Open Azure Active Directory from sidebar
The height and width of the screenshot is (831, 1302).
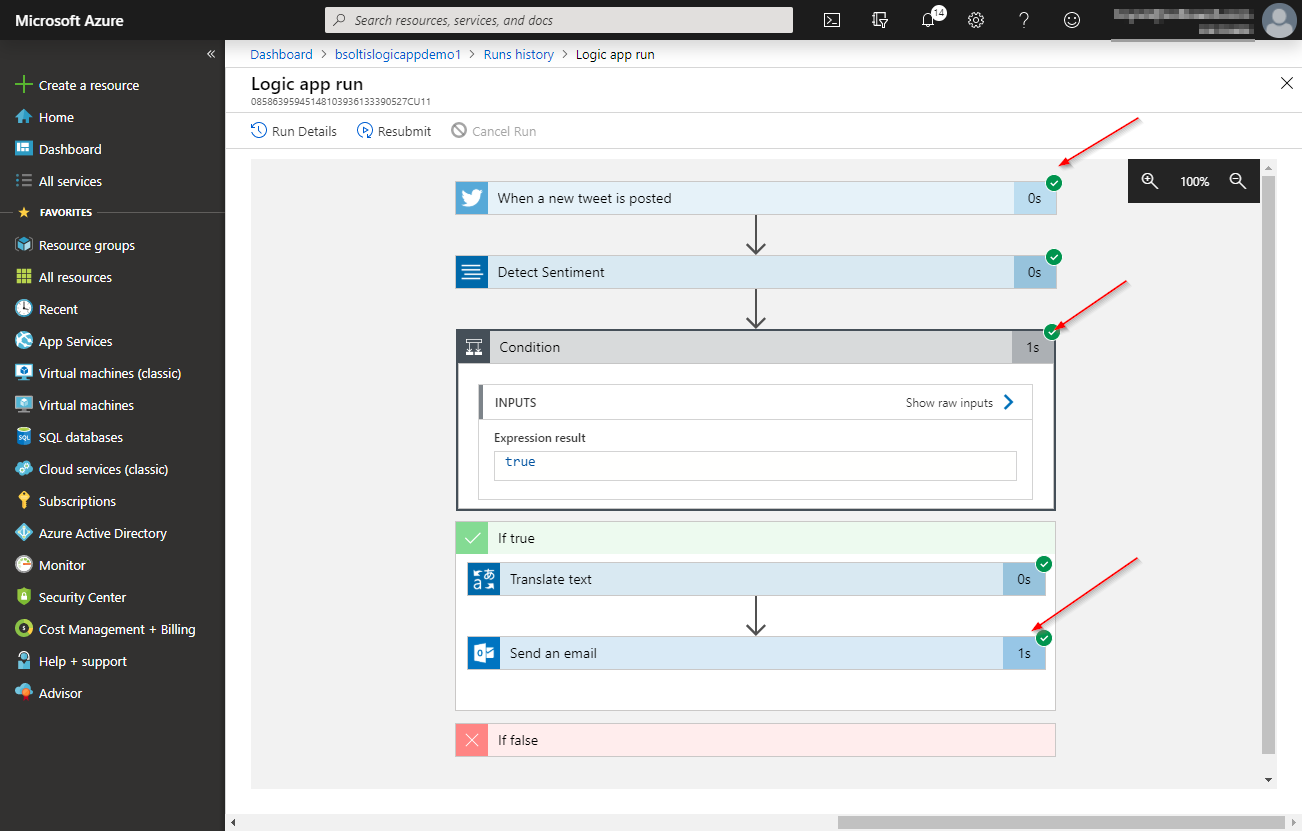102,533
